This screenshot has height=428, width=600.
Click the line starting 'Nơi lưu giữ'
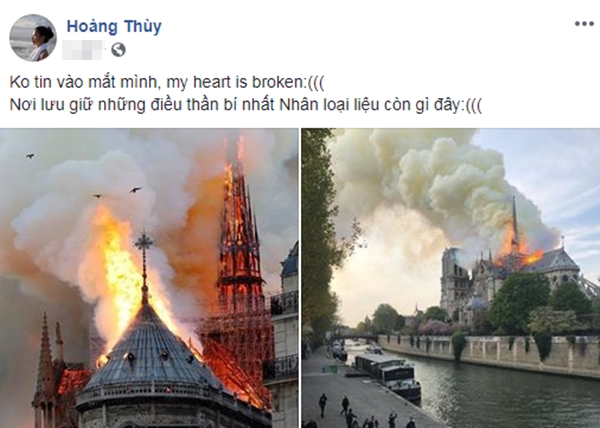tap(246, 105)
